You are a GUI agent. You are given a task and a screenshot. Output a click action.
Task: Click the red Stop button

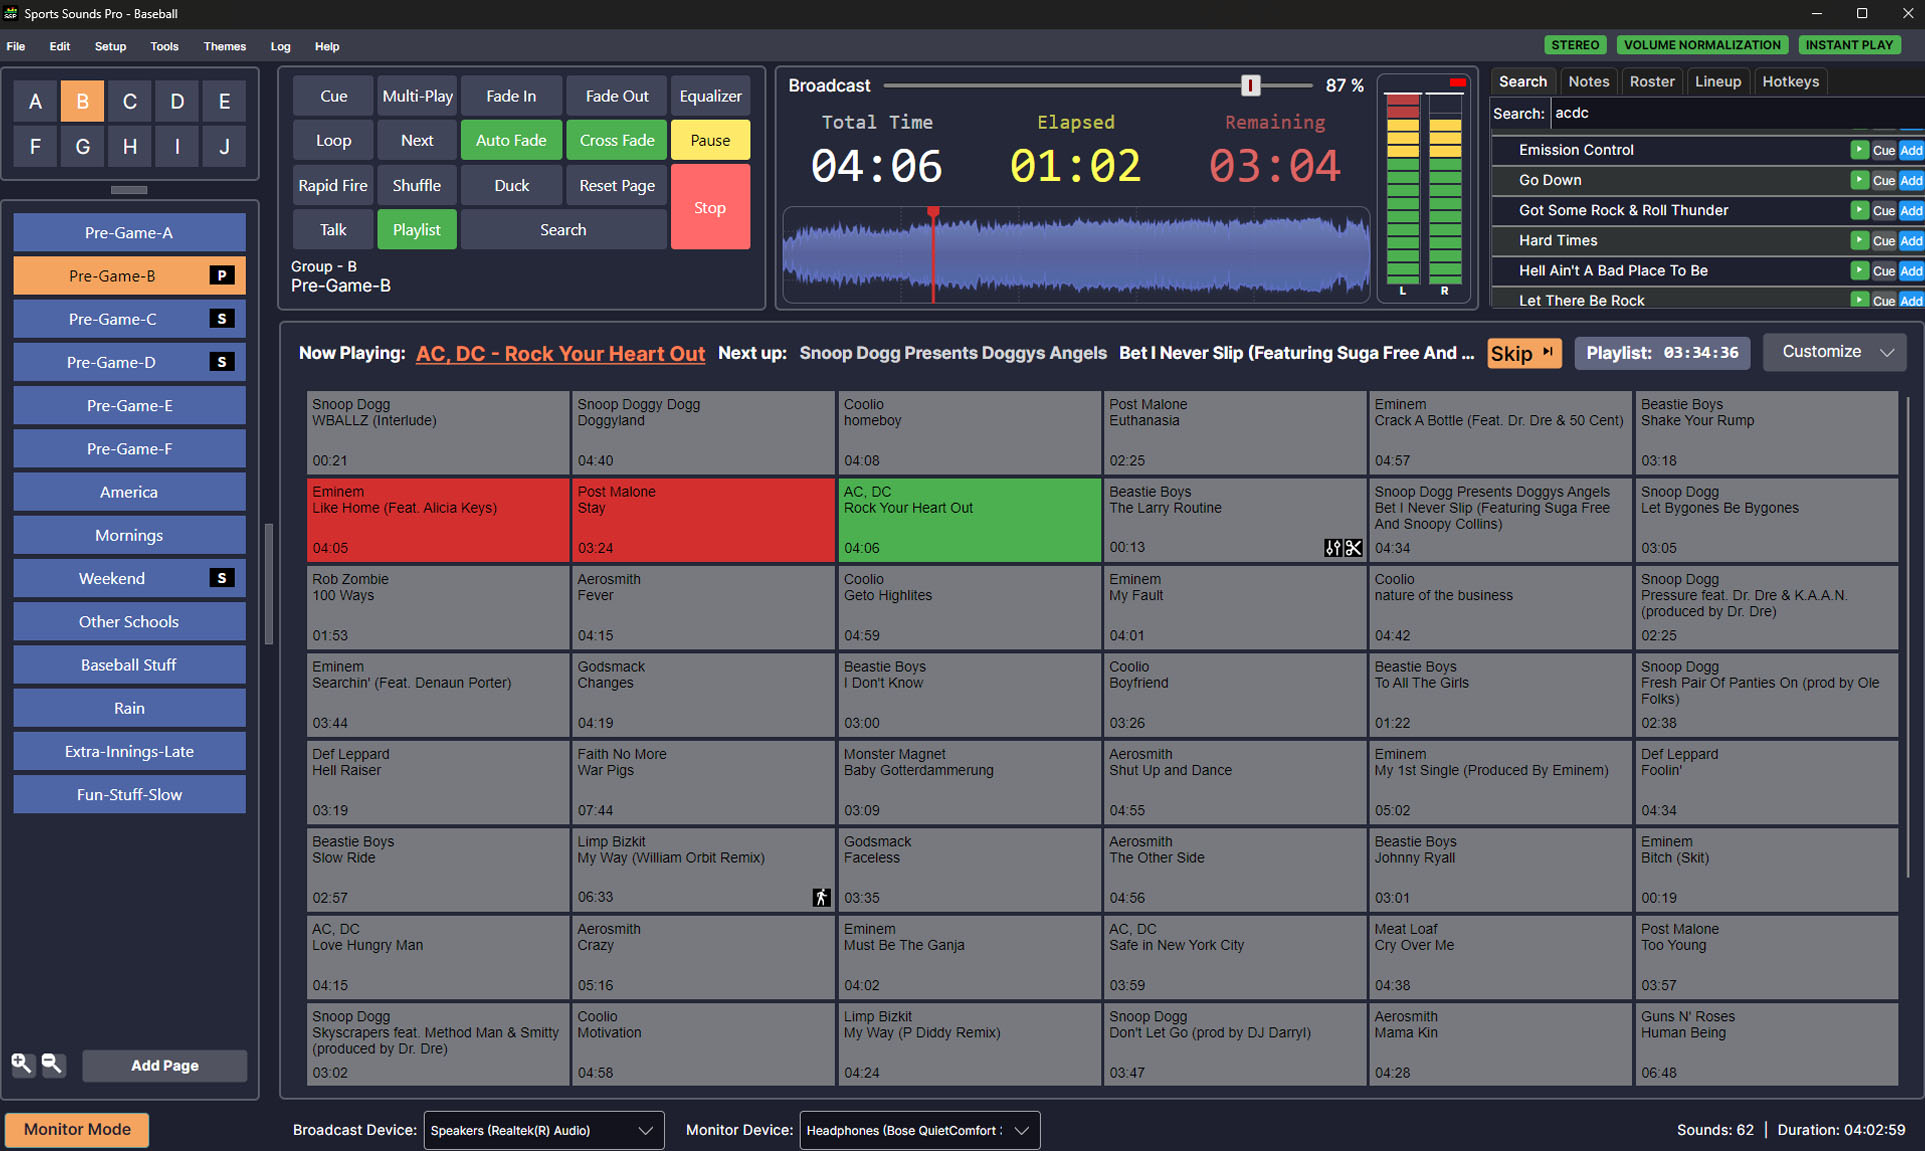pyautogui.click(x=710, y=207)
